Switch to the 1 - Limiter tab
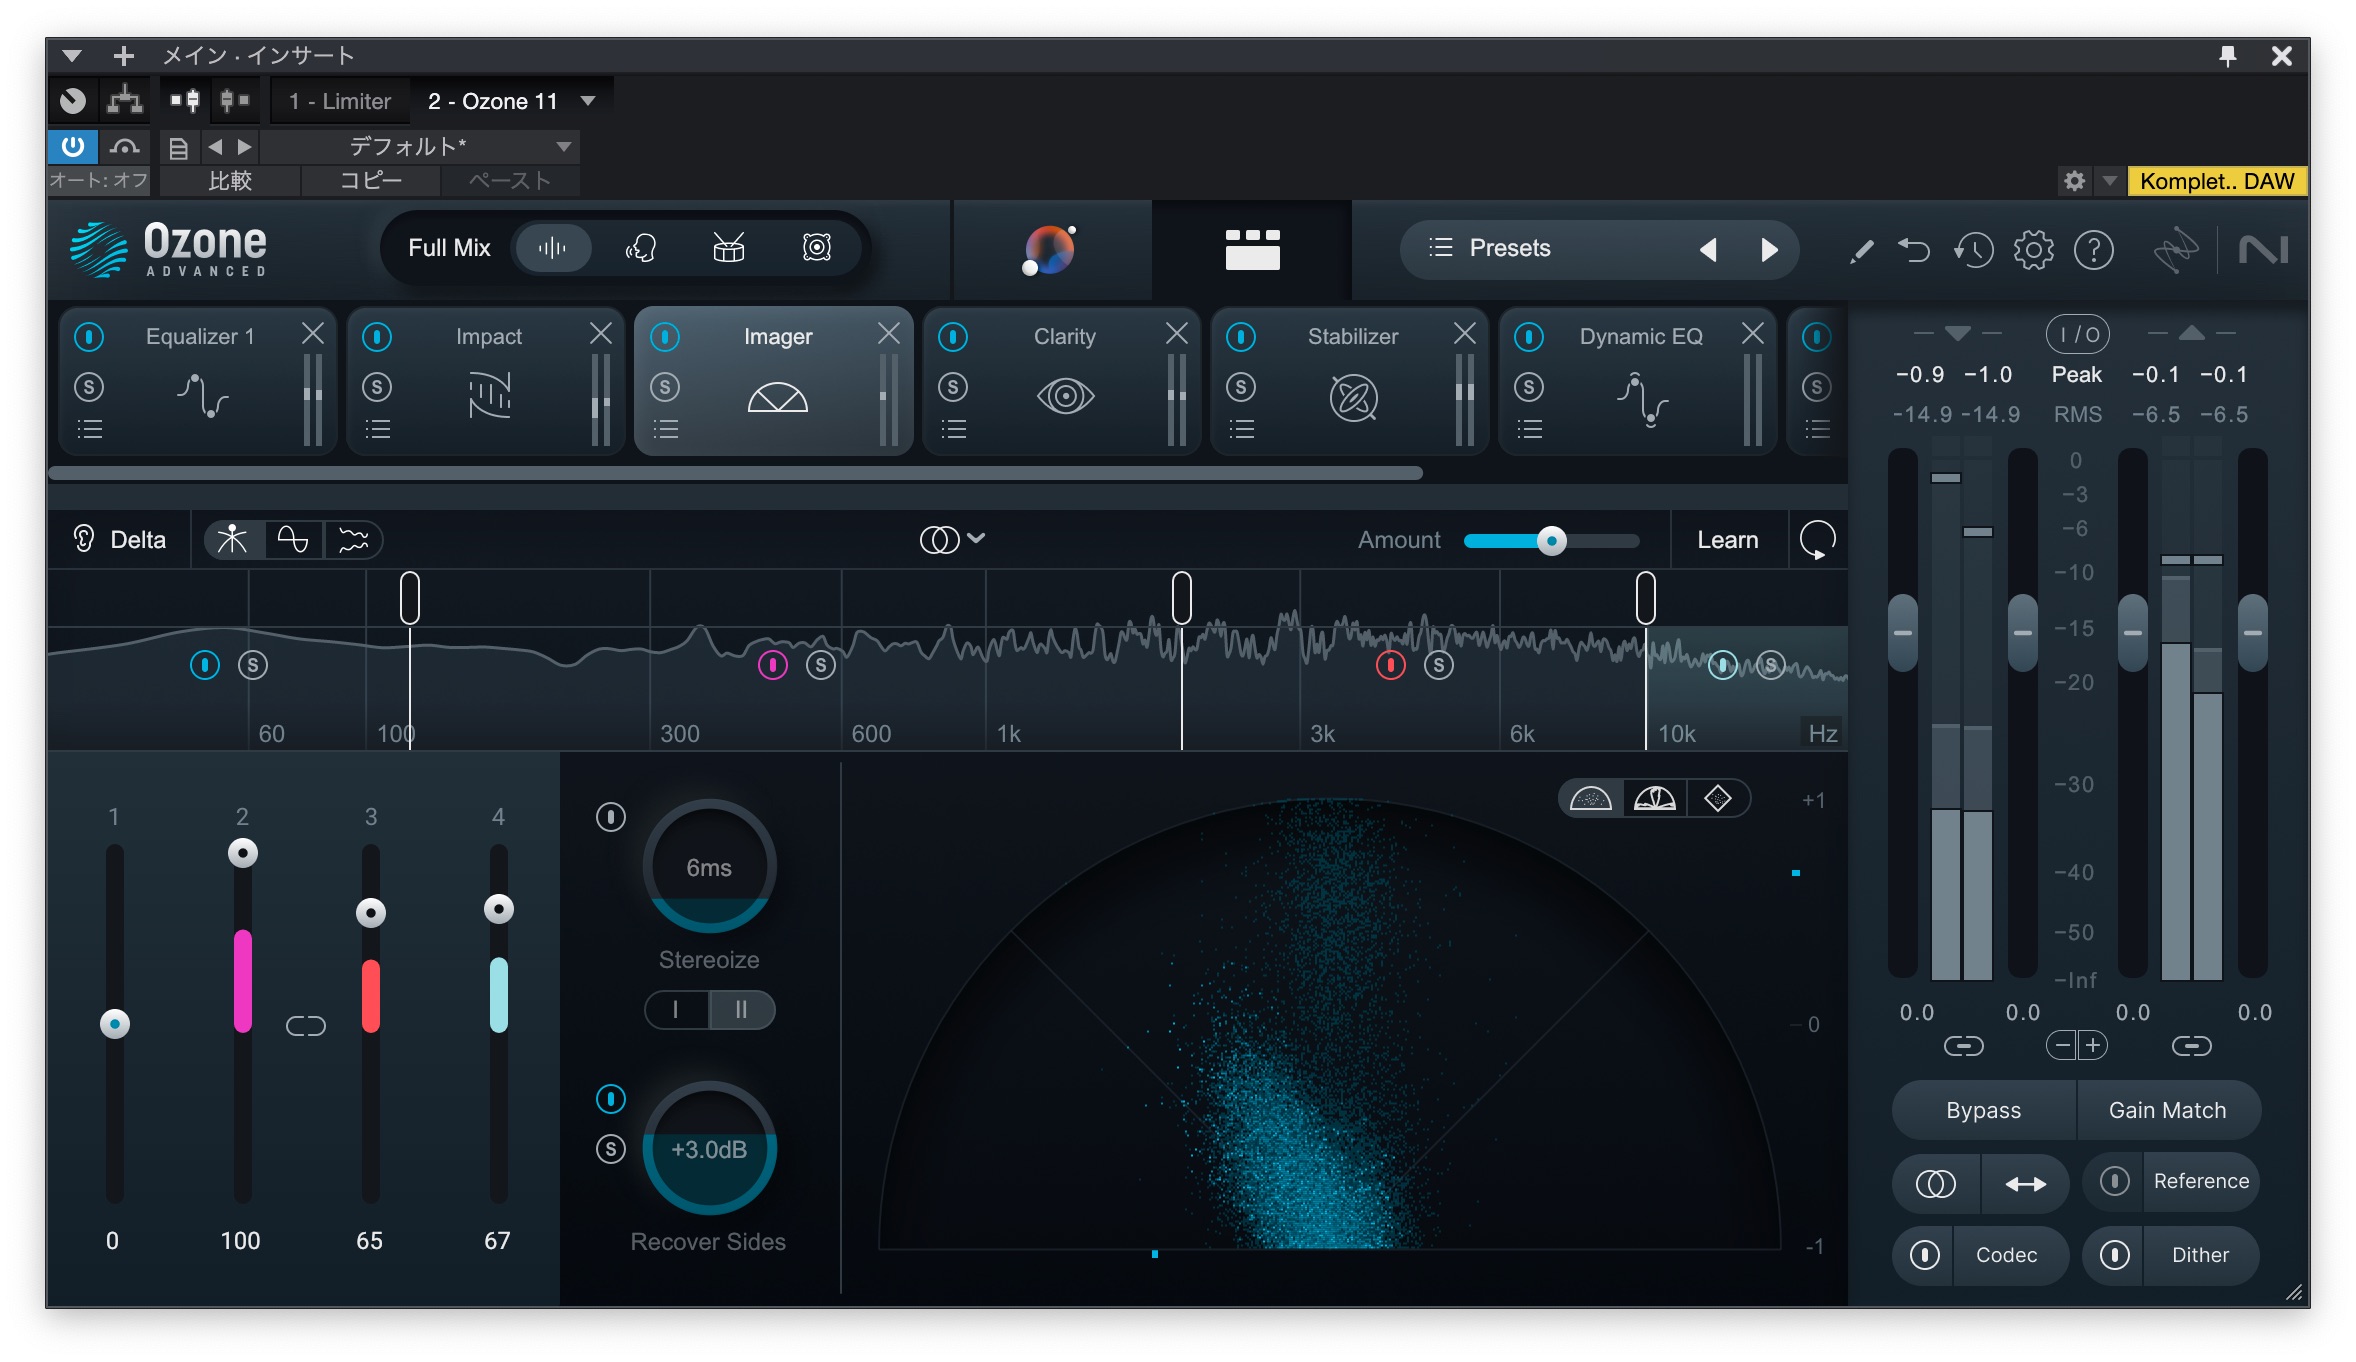 (x=340, y=101)
